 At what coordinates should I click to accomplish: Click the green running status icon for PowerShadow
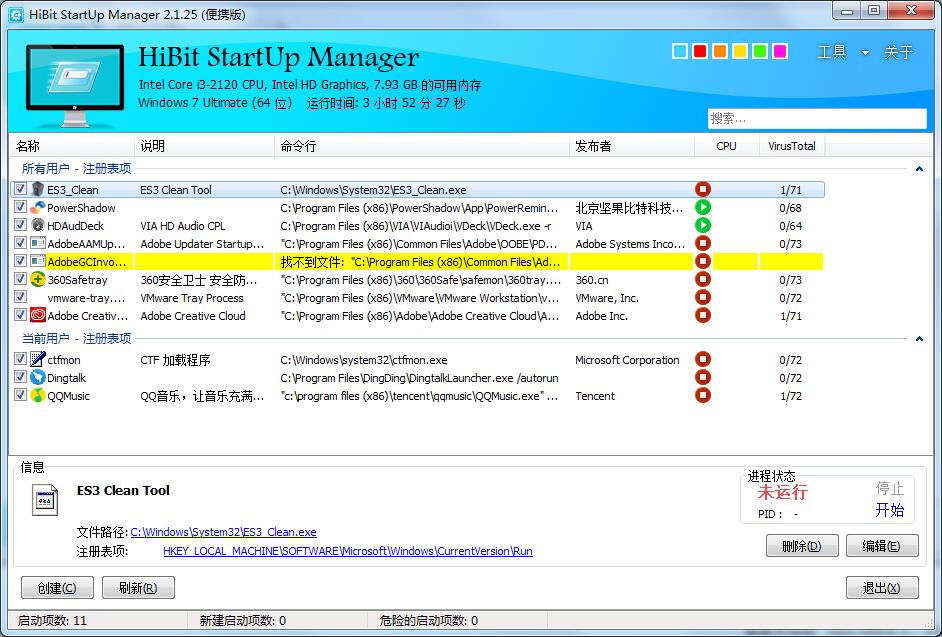click(x=703, y=208)
